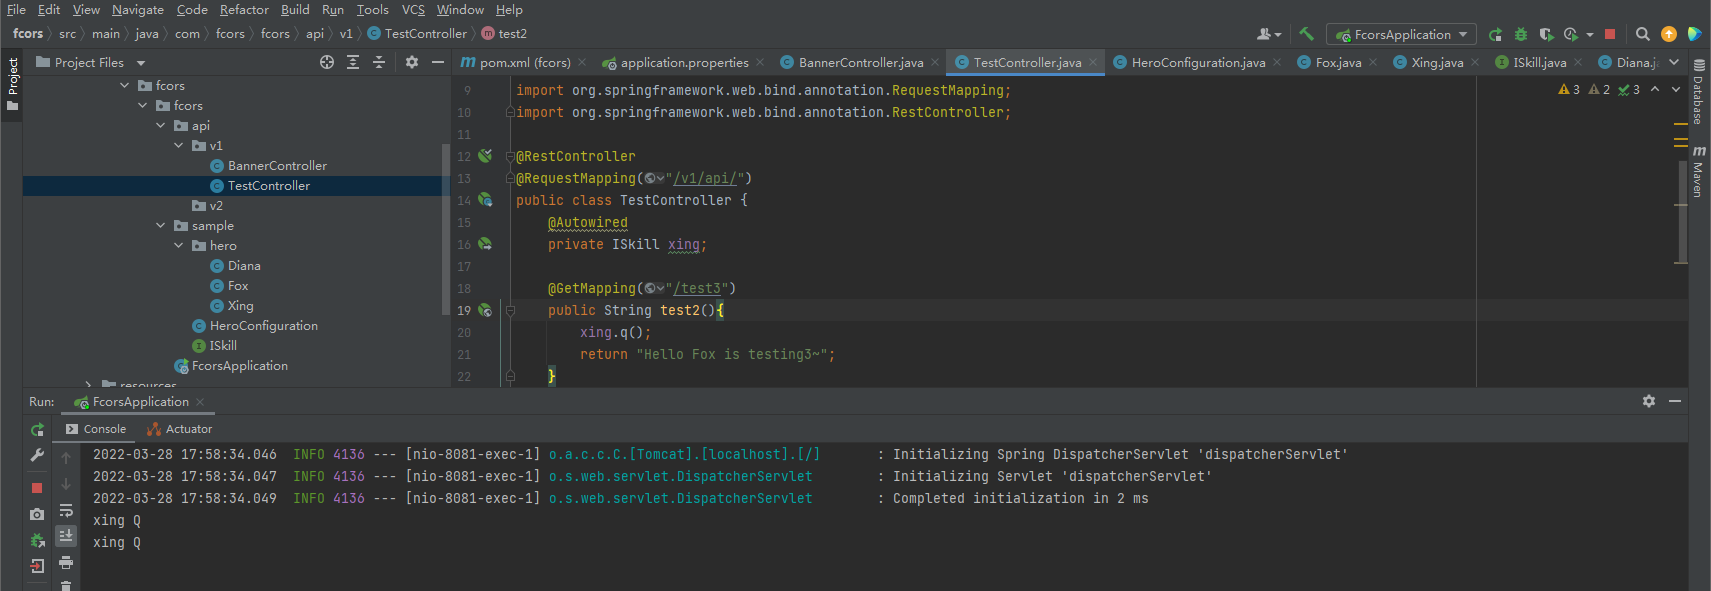Click the select opened file crosshair icon
This screenshot has width=1711, height=591.
click(x=327, y=62)
